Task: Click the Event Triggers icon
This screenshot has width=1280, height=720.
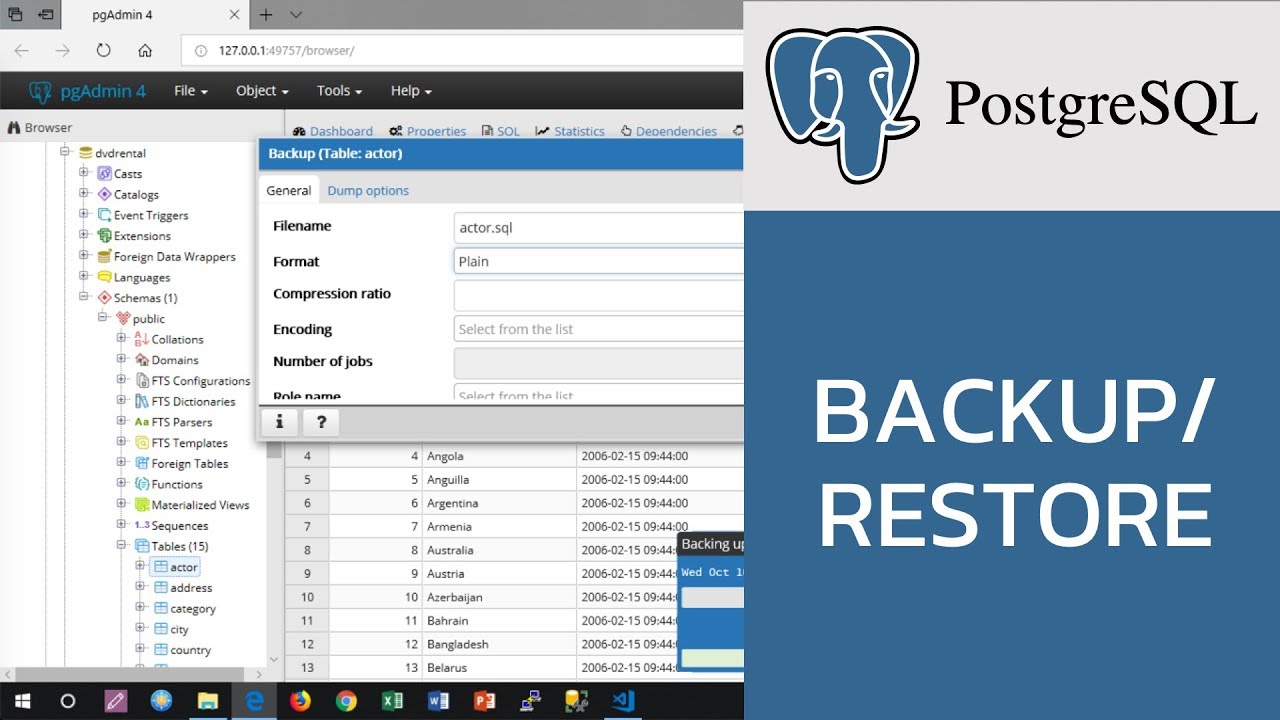Action: click(x=104, y=215)
